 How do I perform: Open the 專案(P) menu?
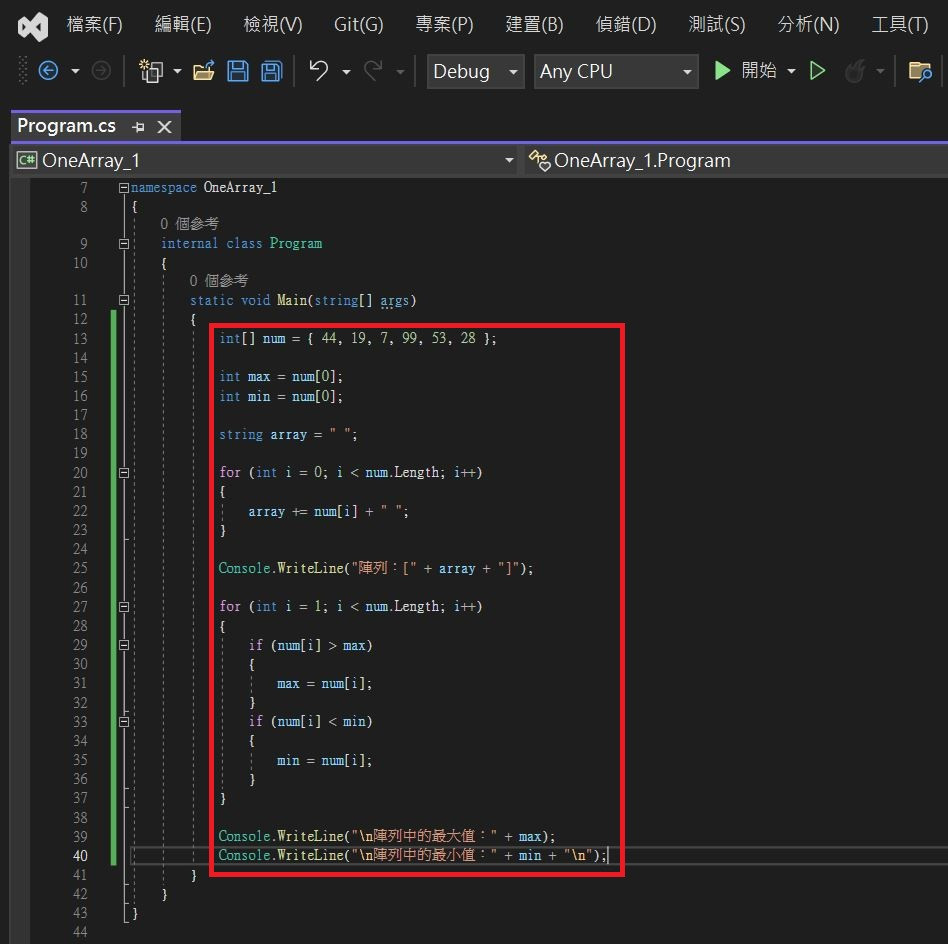(444, 25)
